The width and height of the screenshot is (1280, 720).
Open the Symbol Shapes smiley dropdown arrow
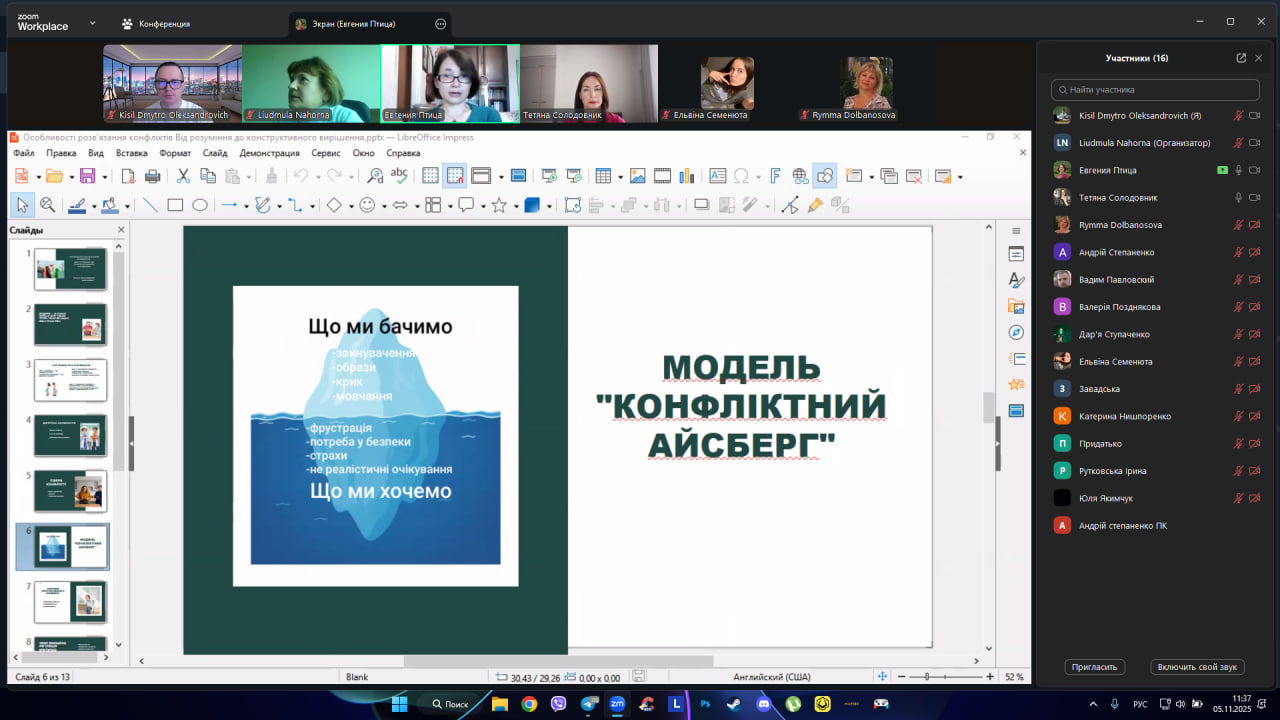coord(384,206)
